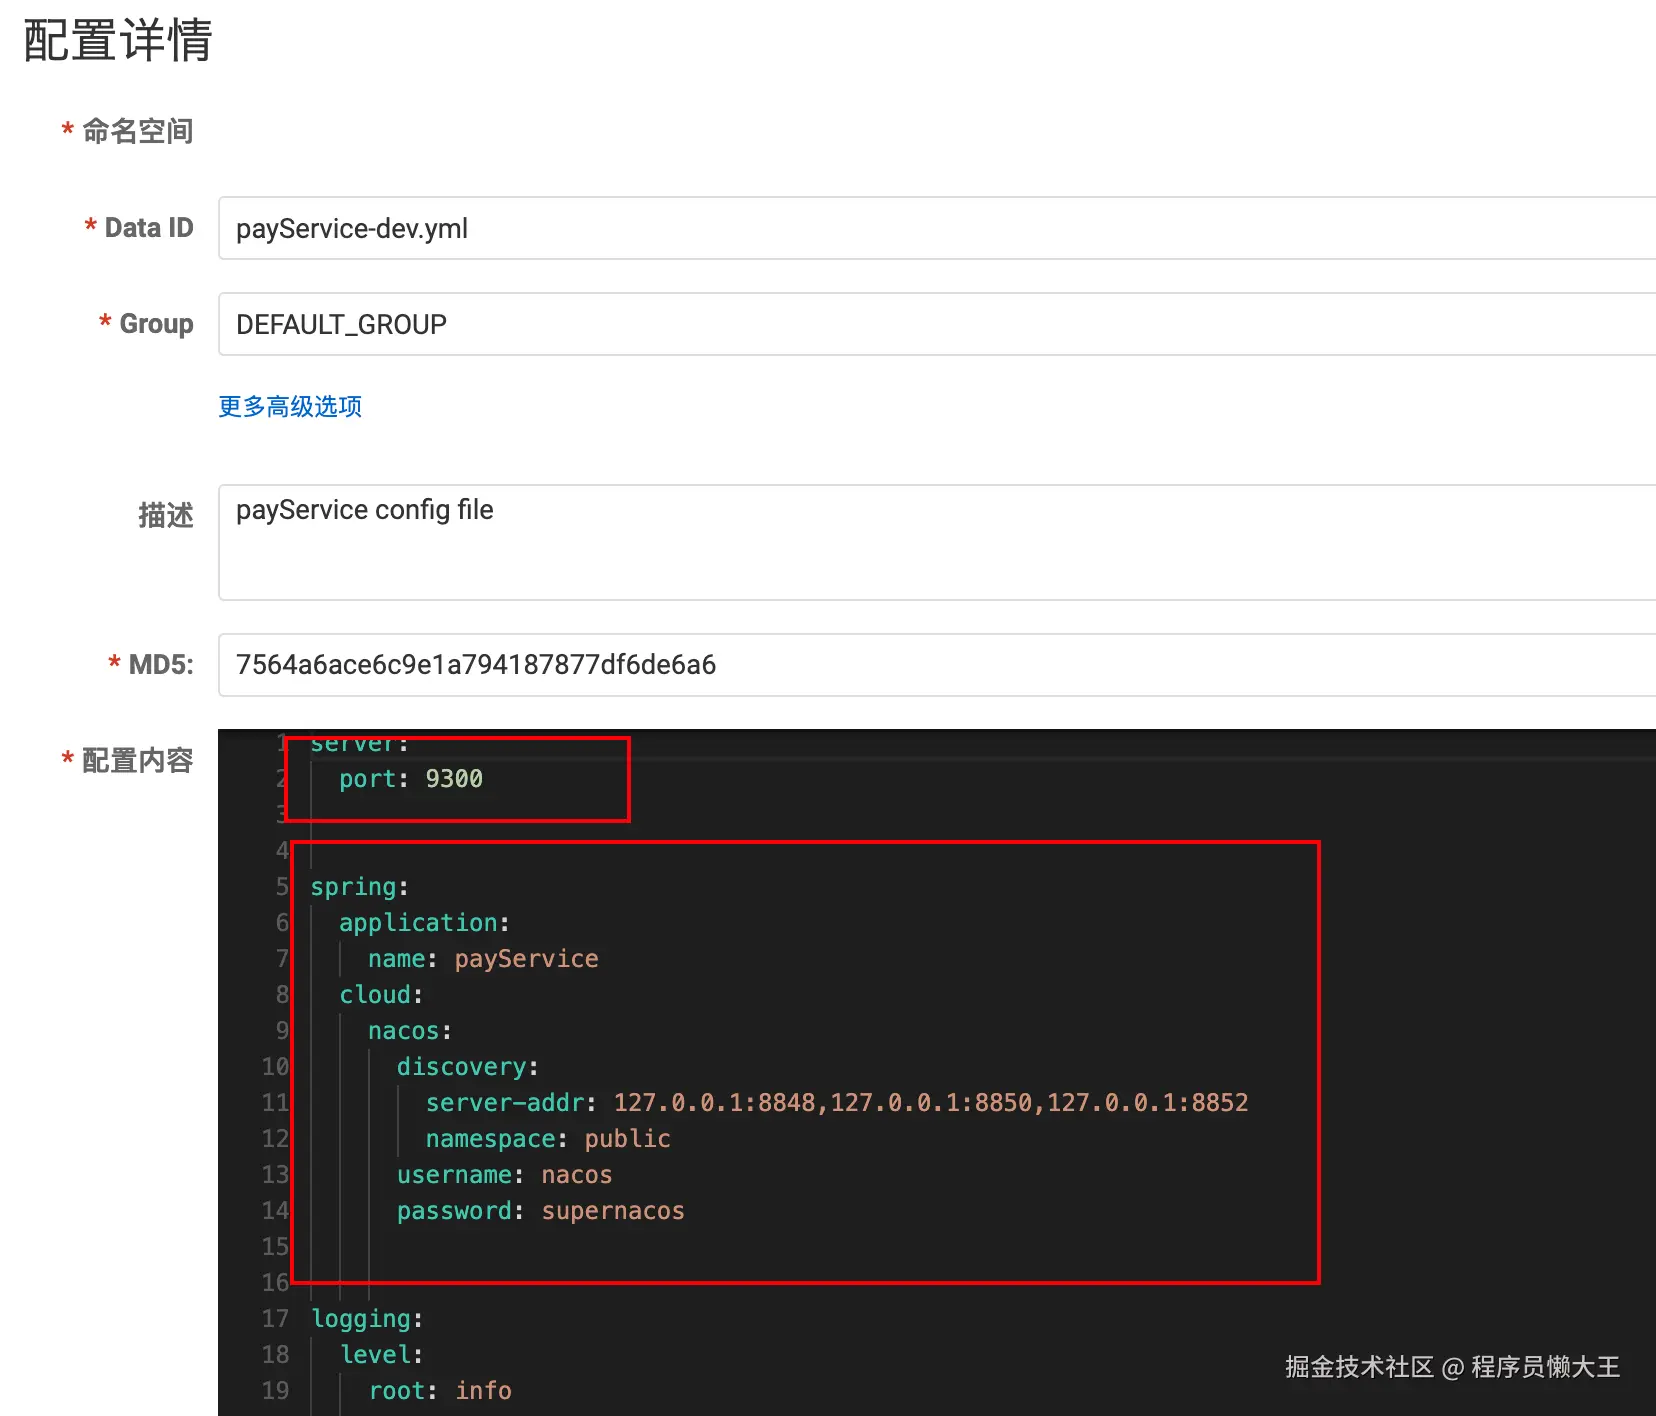Image resolution: width=1656 pixels, height=1416 pixels.
Task: Open the 更多高级选项 link
Action: pos(290,406)
